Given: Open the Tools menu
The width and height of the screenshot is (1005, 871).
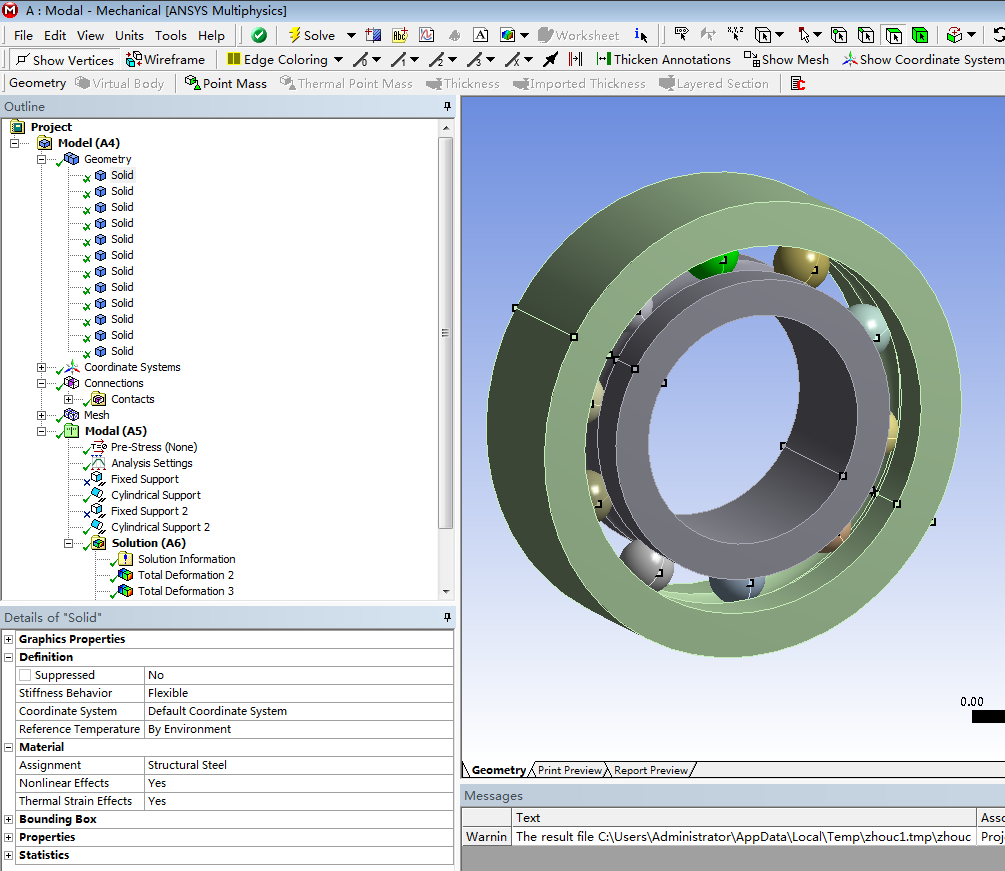Looking at the screenshot, I should (170, 36).
